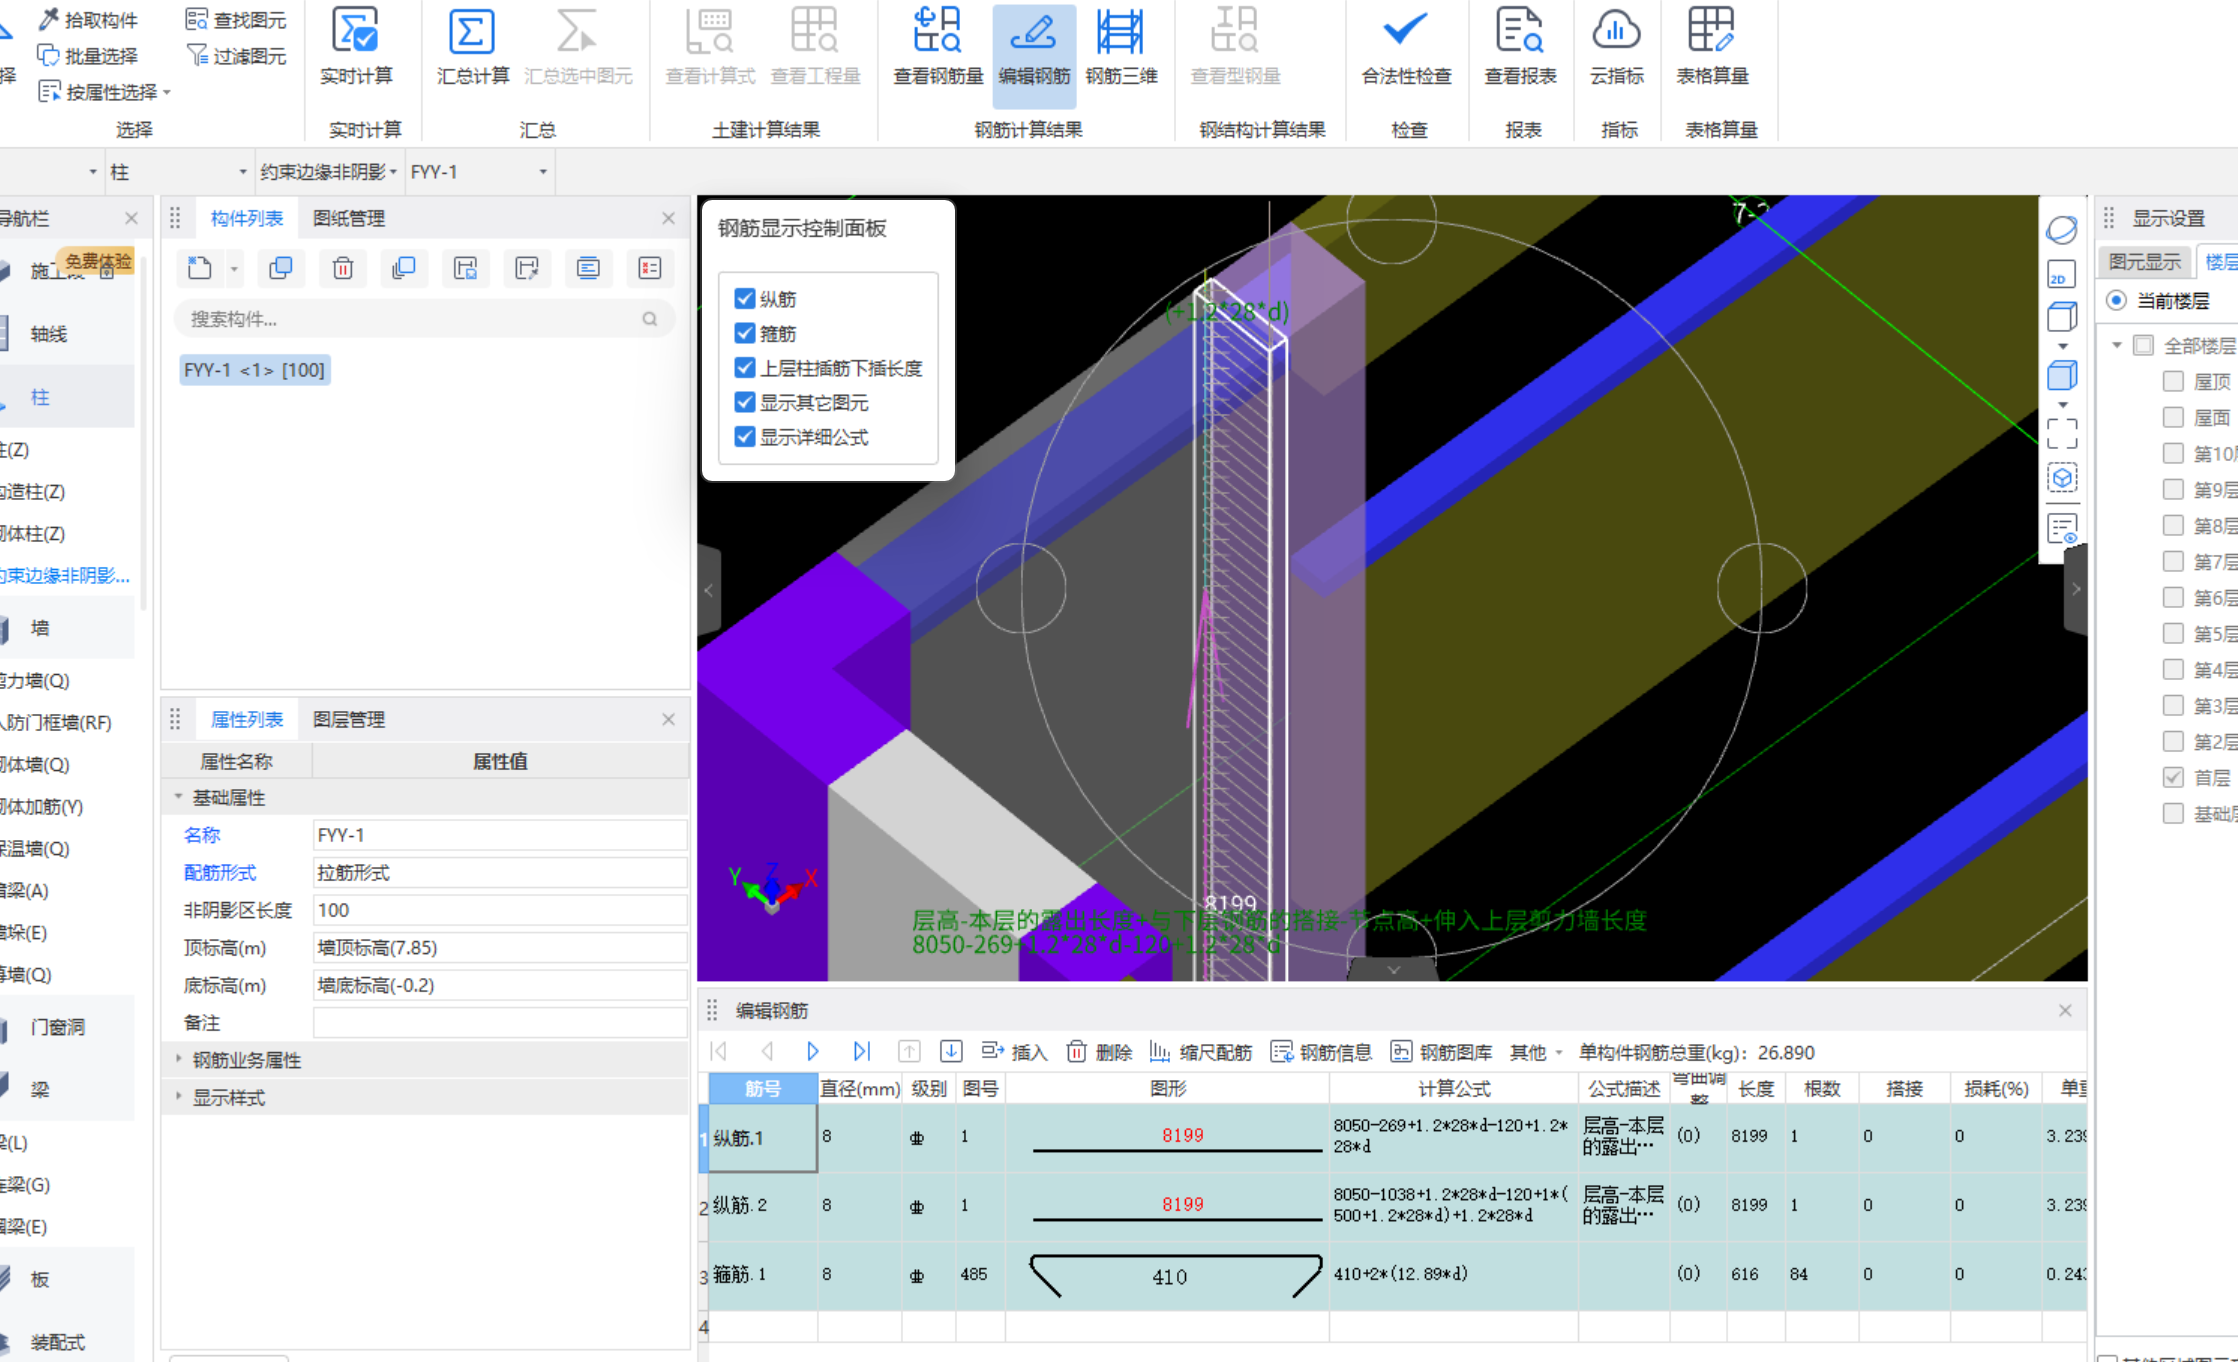Open 查看钢筋量 rebar quantity view
The height and width of the screenshot is (1362, 2238).
938,47
